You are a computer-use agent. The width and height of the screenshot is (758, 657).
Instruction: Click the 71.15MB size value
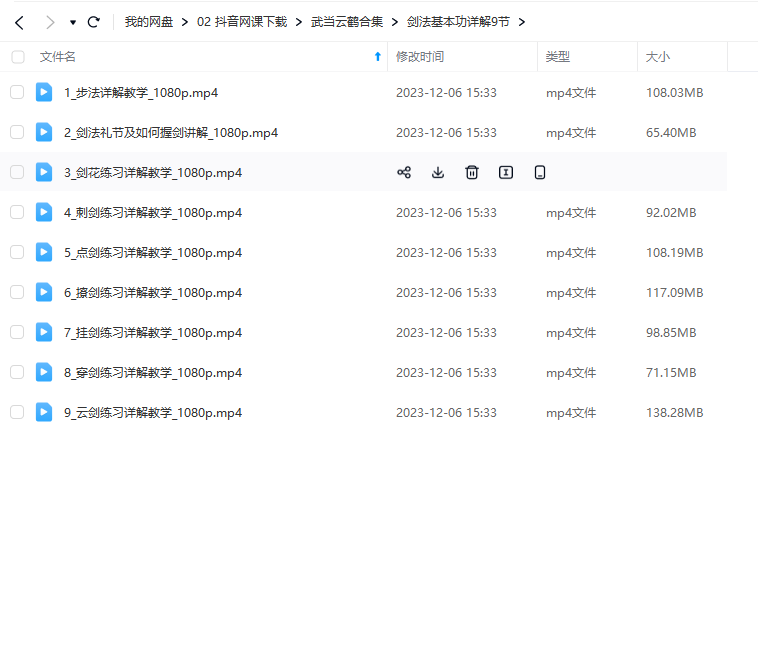point(671,373)
